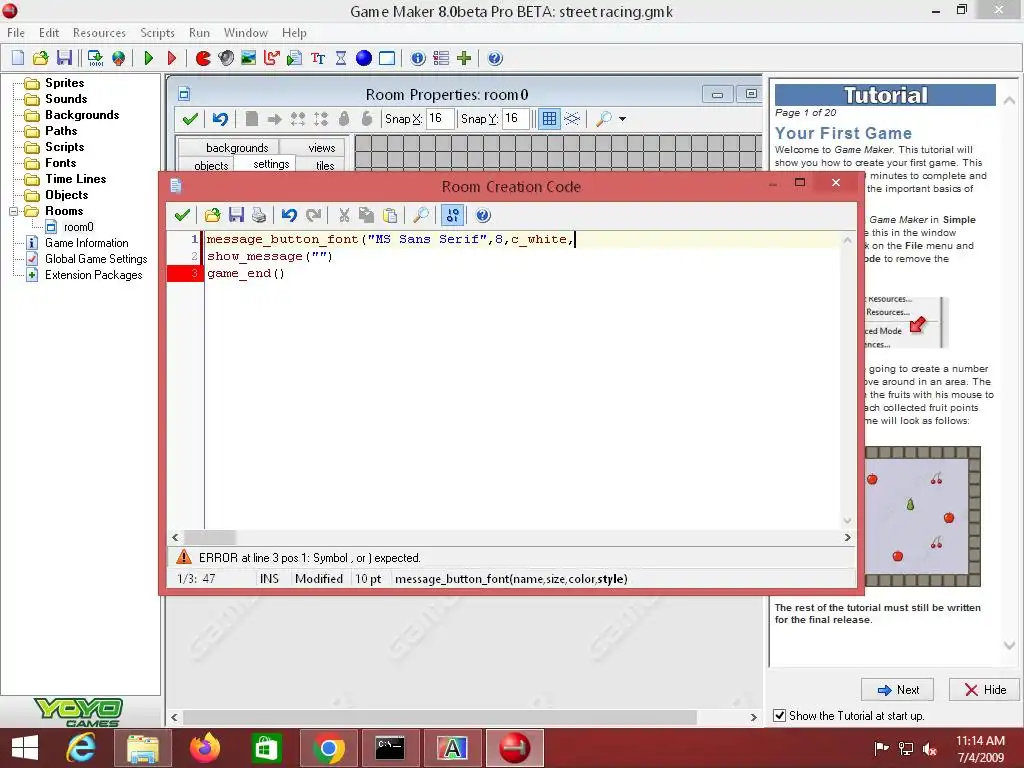Click the publish game globe icon
This screenshot has width=1024, height=768.
click(118, 58)
